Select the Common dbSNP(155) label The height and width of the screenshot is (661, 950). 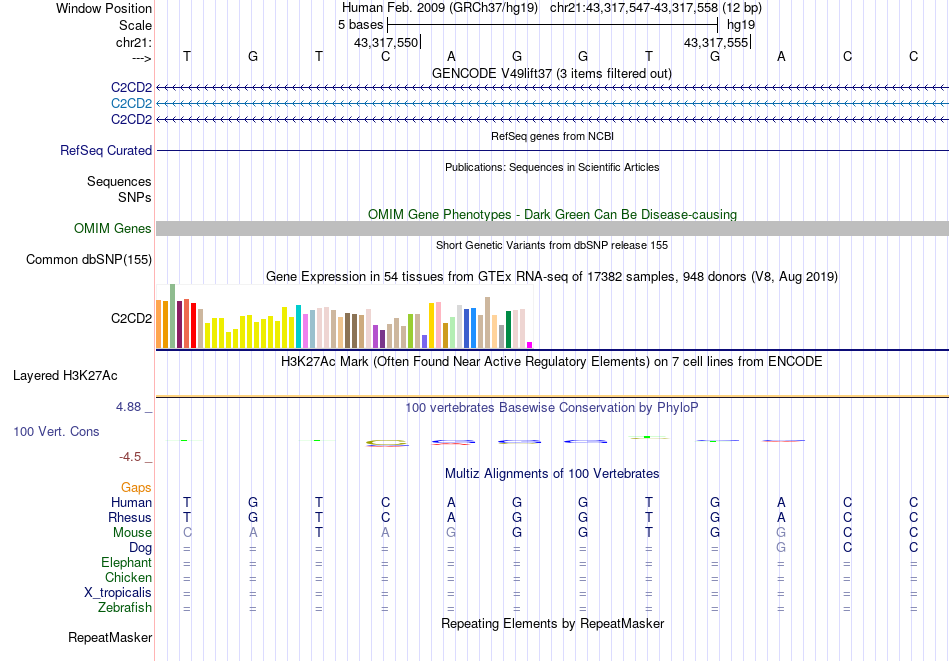point(89,259)
